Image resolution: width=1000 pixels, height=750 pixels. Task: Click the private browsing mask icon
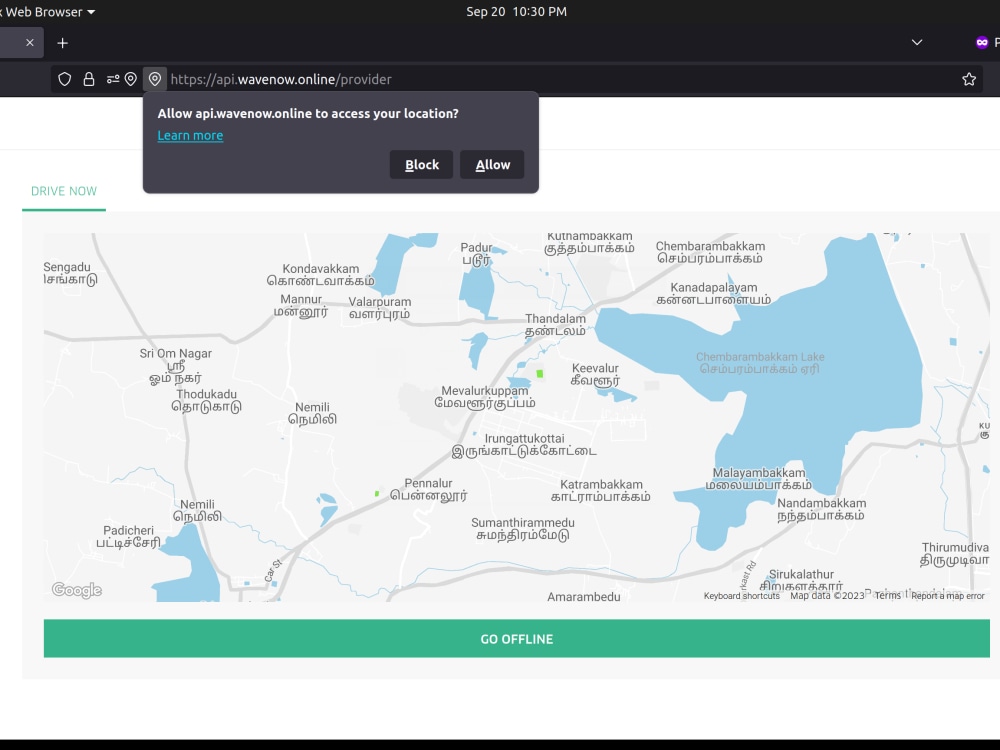coord(982,43)
